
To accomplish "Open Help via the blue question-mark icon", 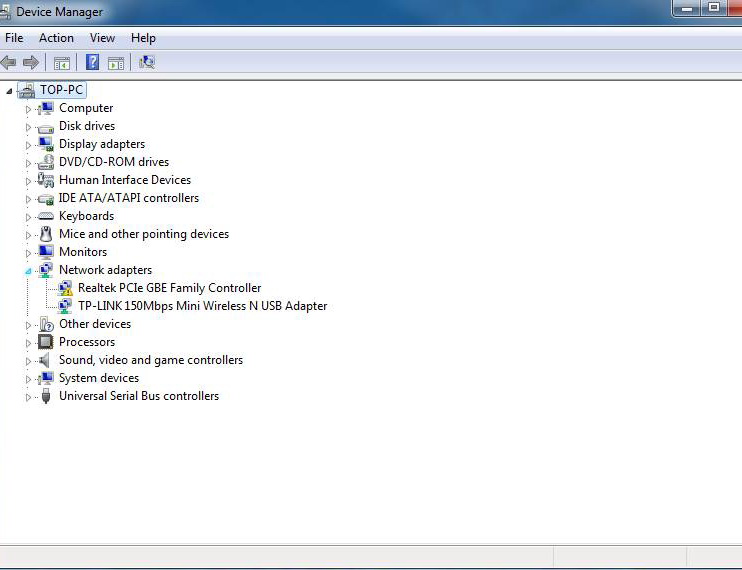I will point(92,62).
